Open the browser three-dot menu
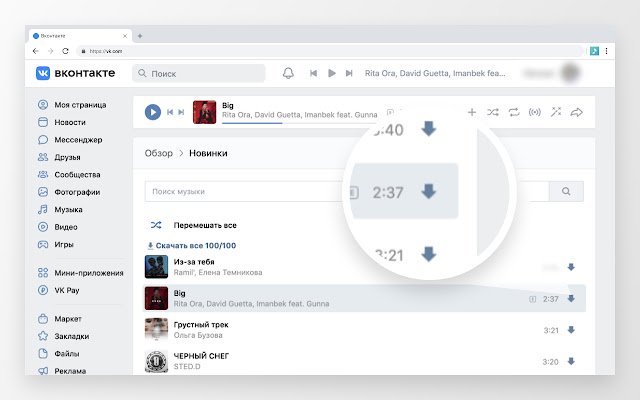 [x=607, y=51]
